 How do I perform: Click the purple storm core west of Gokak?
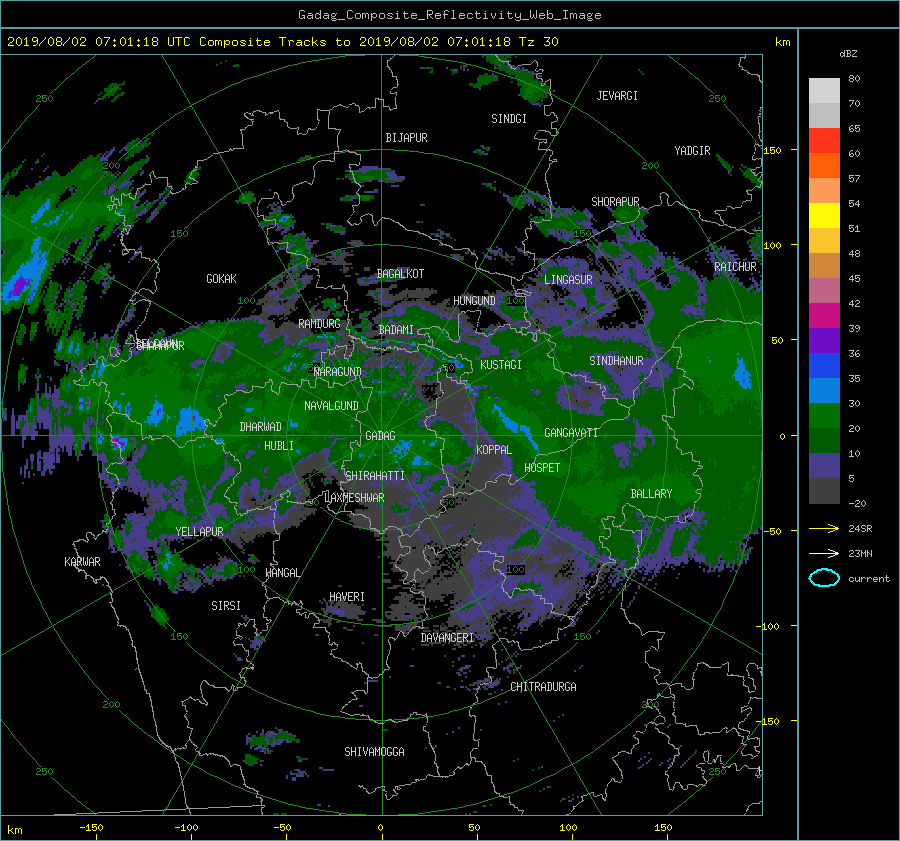(21, 285)
